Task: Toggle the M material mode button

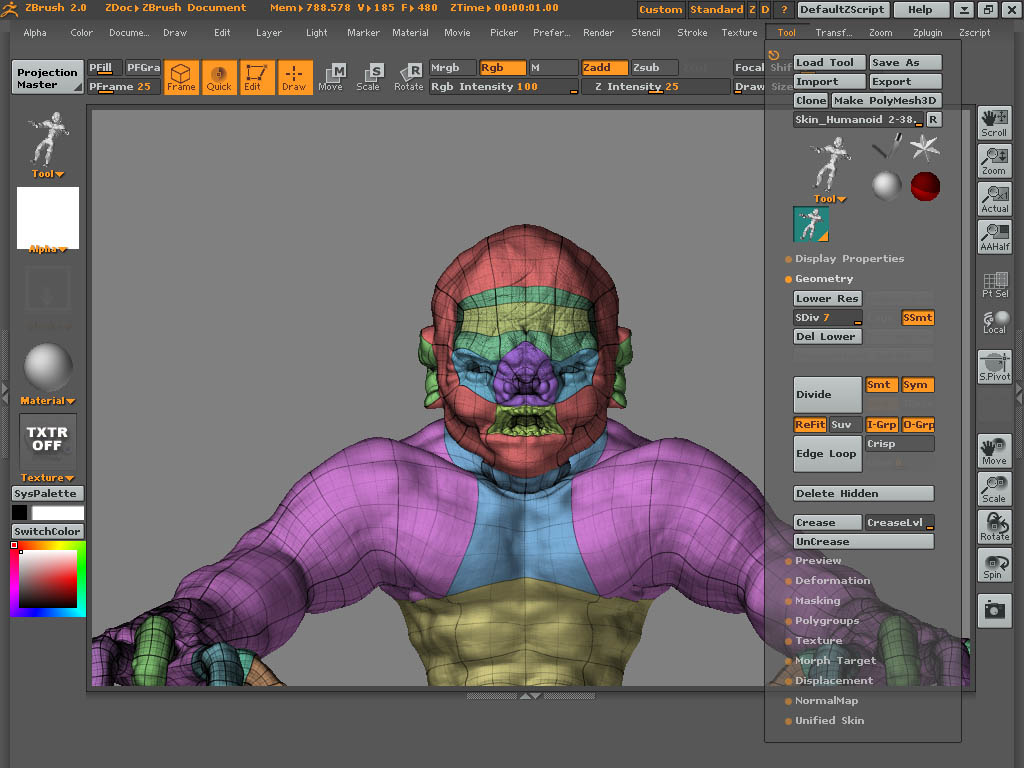Action: 553,68
